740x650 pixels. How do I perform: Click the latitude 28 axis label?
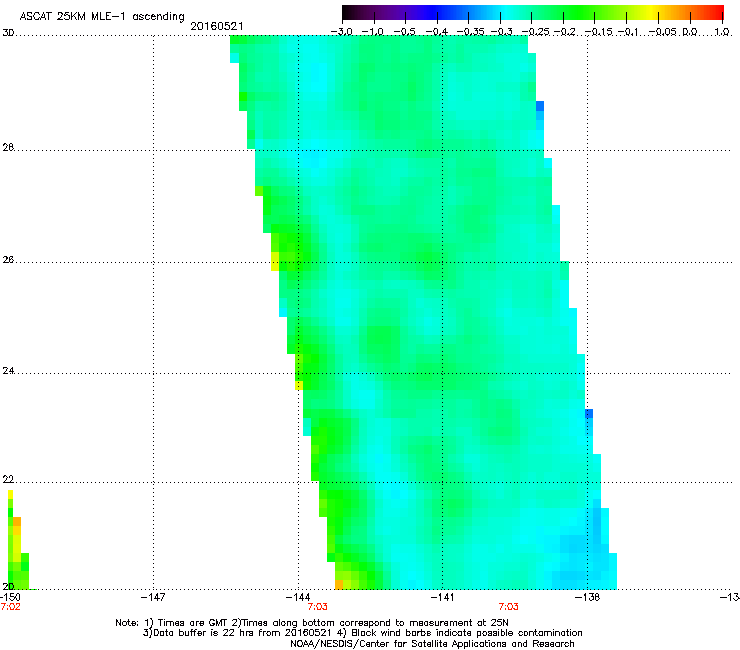[8, 147]
